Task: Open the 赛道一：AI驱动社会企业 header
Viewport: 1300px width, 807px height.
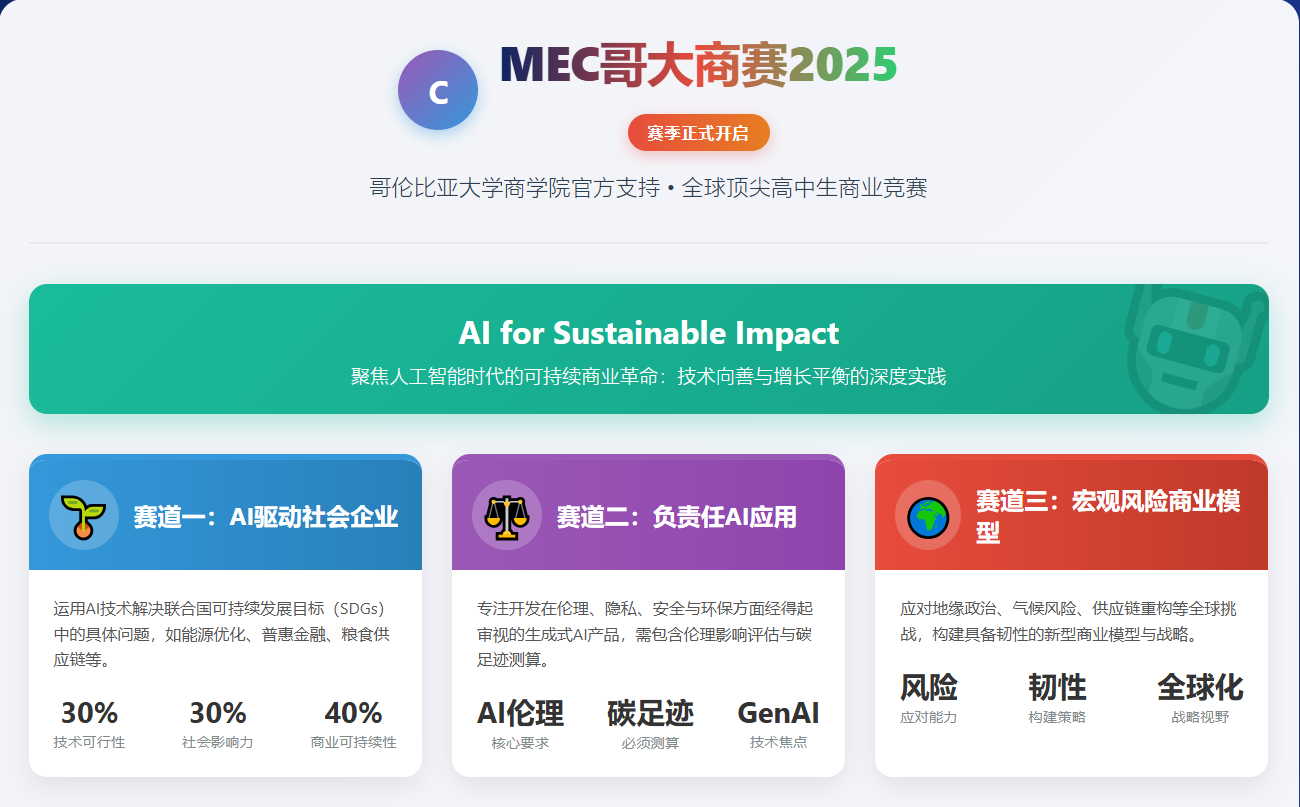Action: click(x=265, y=516)
